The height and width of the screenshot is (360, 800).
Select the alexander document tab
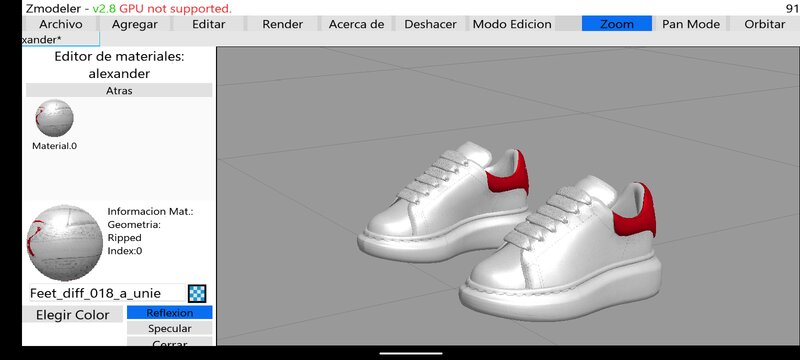[61, 39]
